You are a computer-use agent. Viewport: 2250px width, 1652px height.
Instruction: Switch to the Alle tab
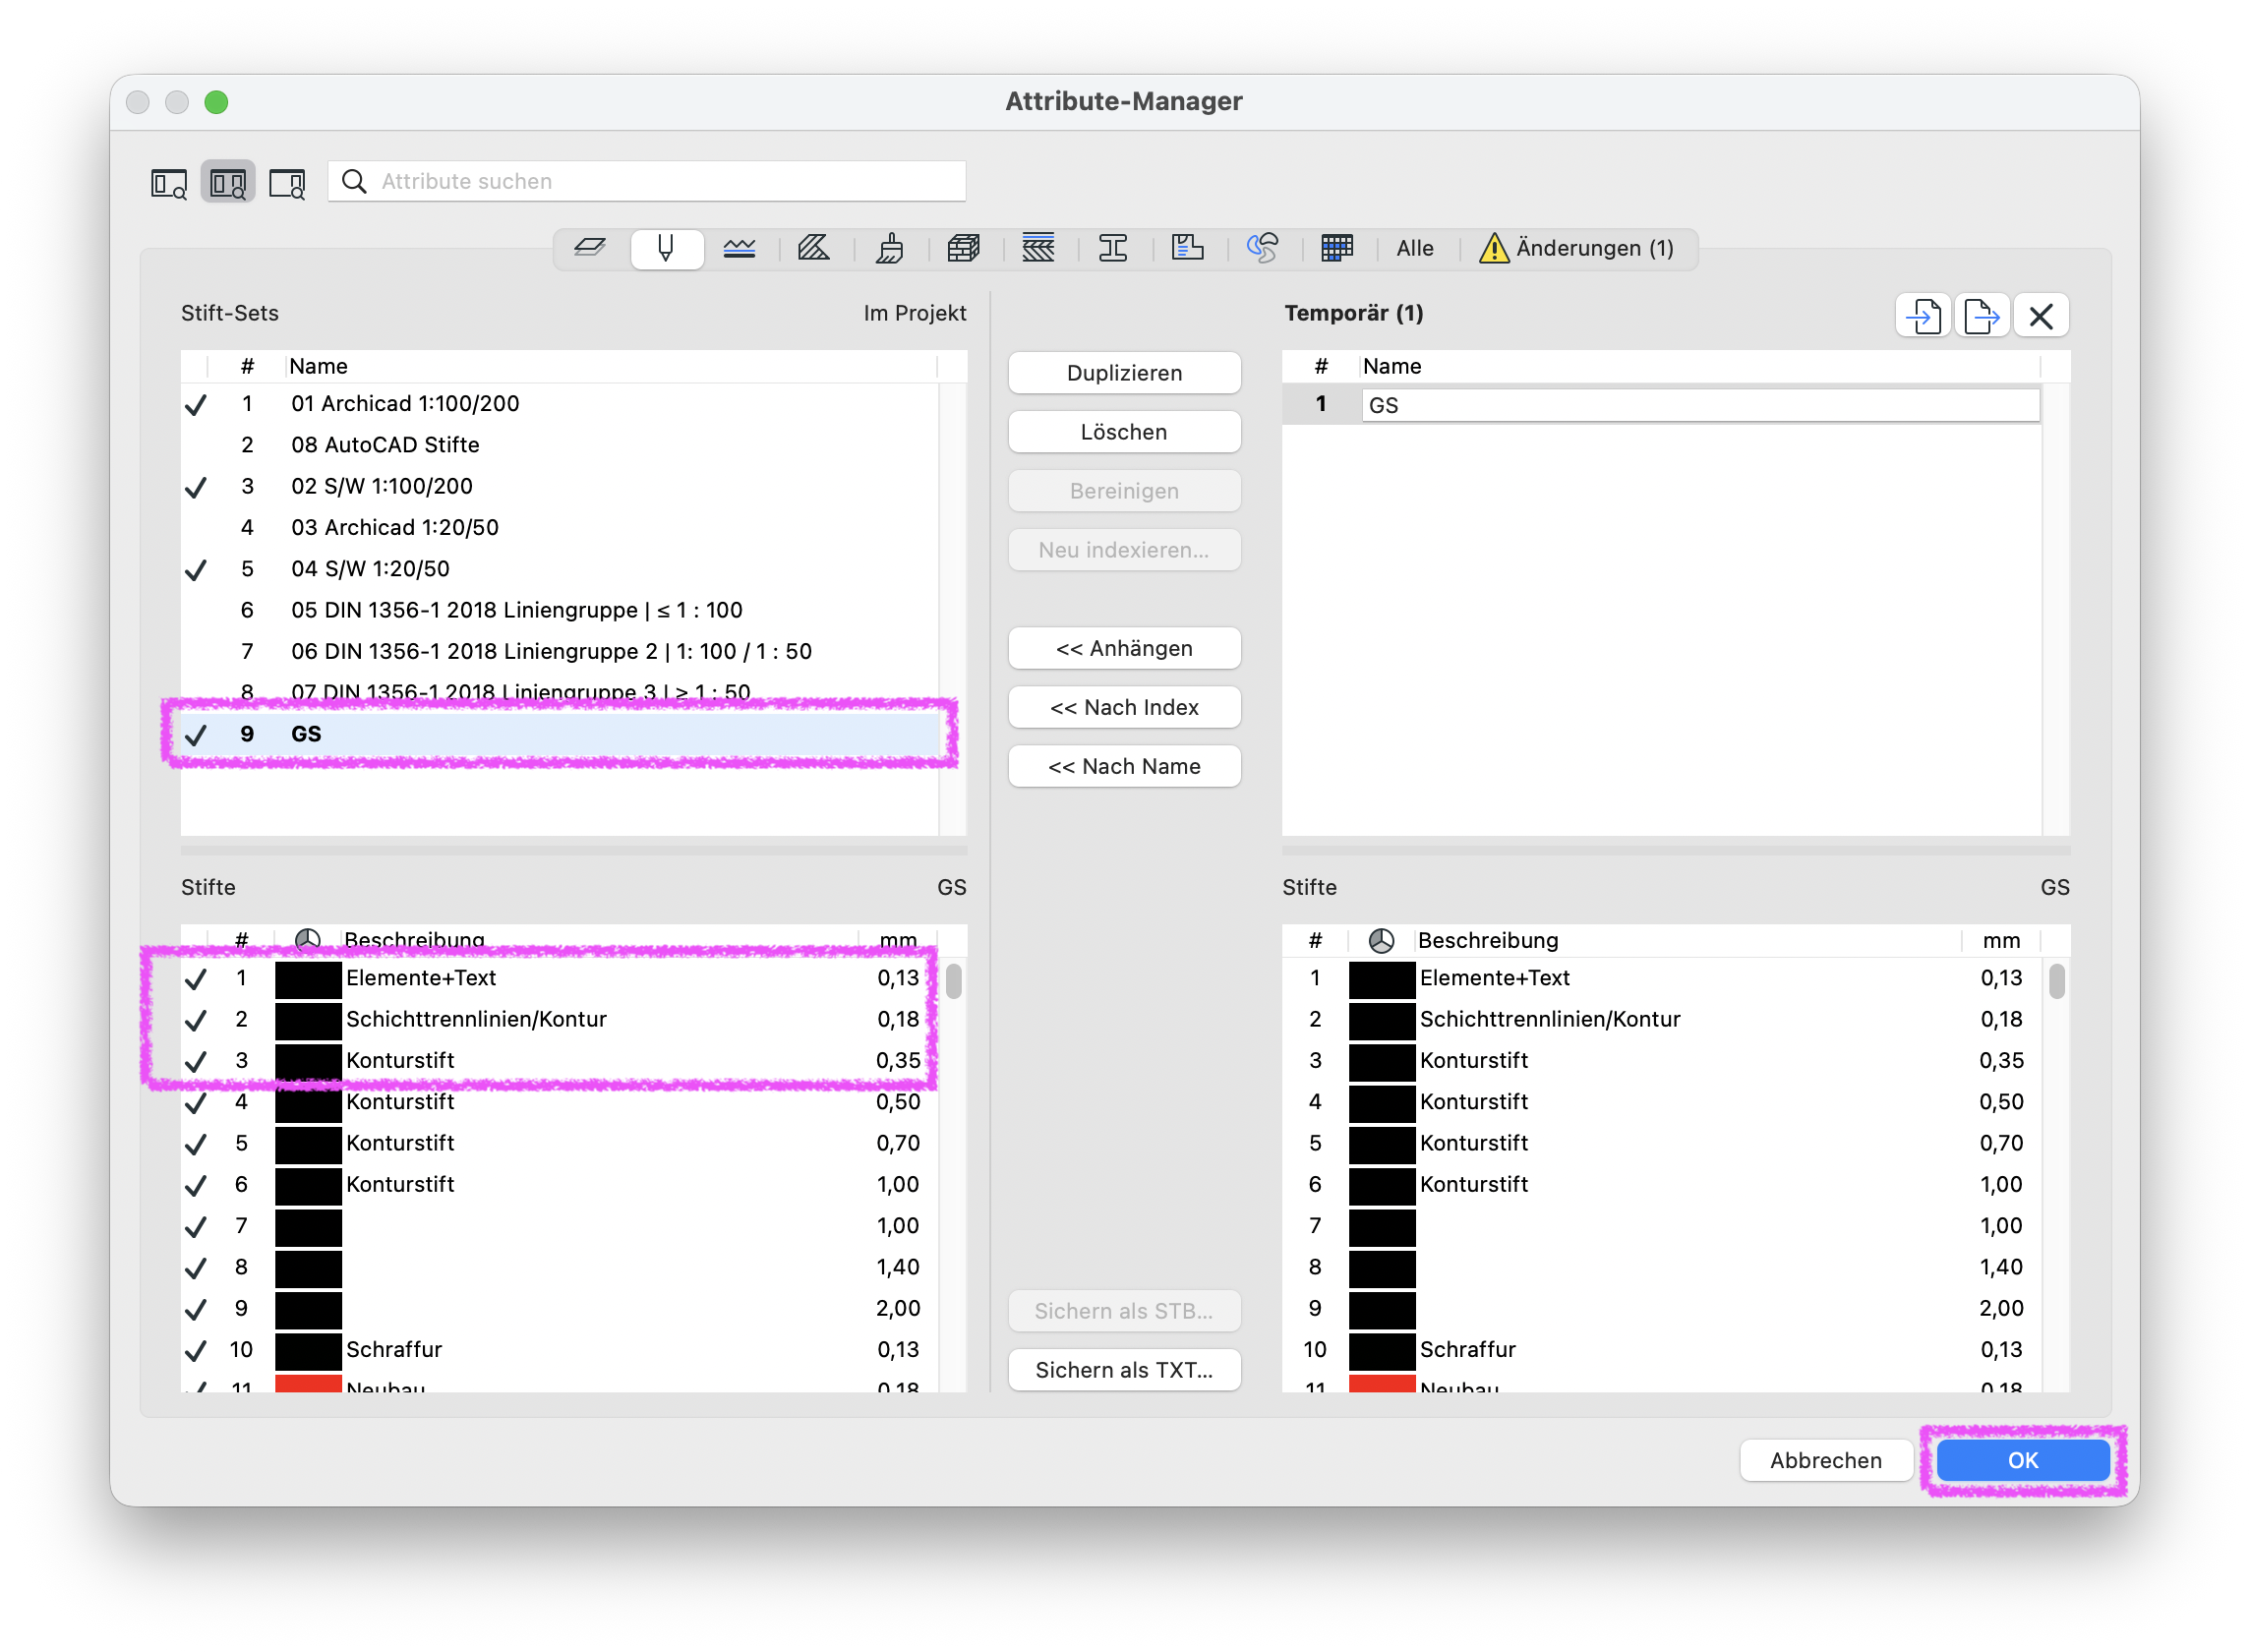pyautogui.click(x=1415, y=248)
